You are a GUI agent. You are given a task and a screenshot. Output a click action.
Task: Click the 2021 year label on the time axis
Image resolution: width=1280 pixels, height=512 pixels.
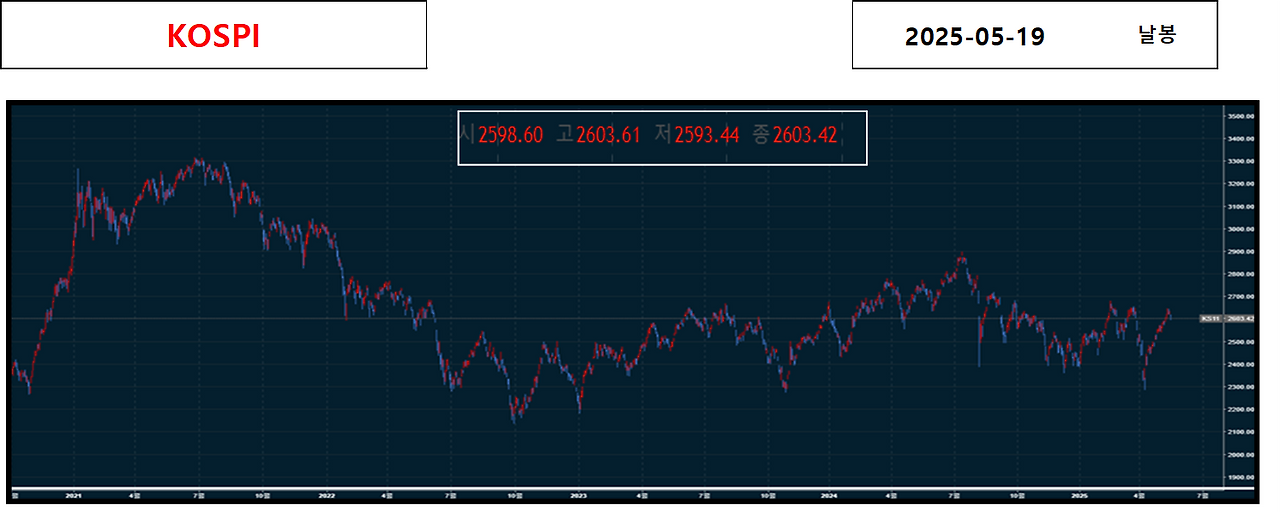point(72,494)
